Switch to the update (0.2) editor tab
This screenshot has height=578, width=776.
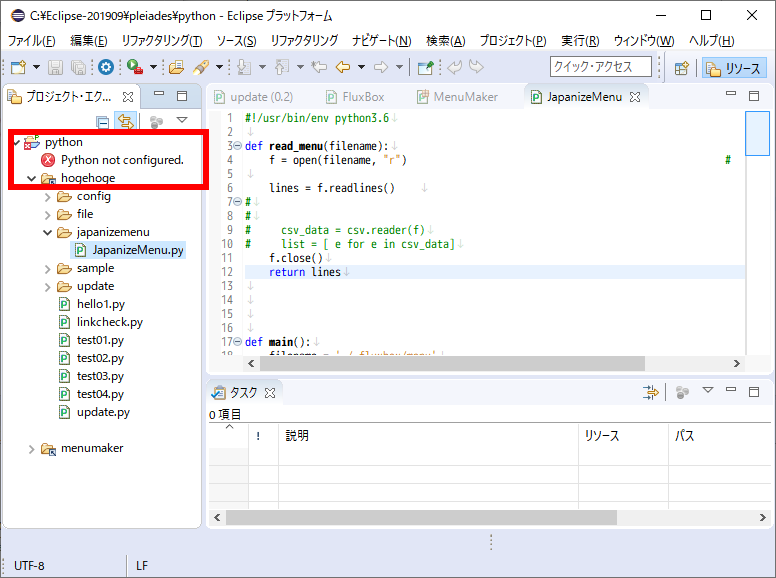pyautogui.click(x=253, y=97)
